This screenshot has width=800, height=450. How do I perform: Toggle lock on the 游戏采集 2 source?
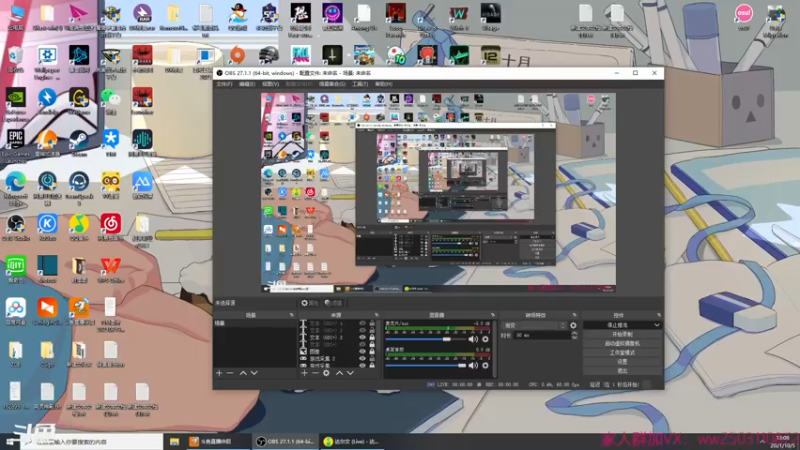372,359
